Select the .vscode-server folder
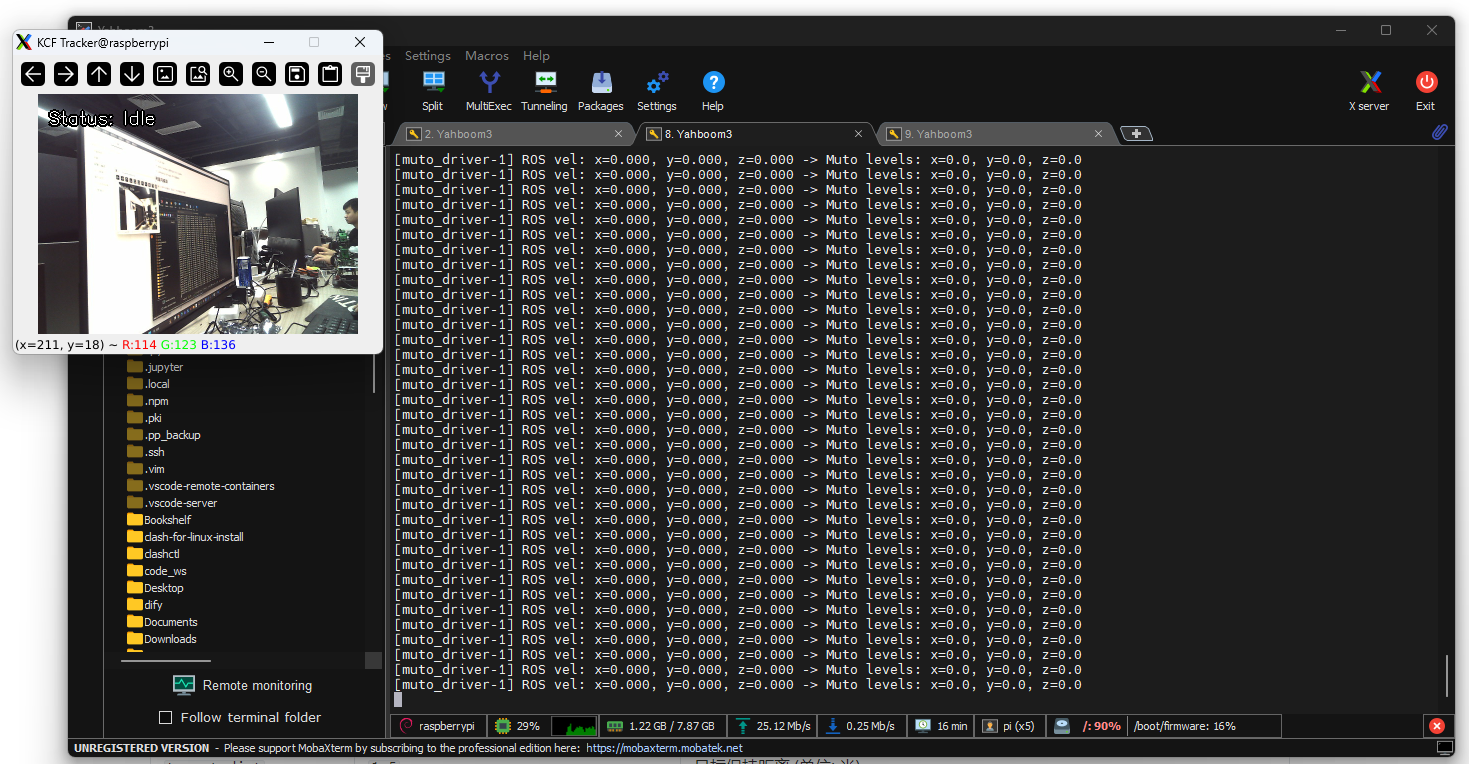This screenshot has height=764, width=1469. point(172,503)
